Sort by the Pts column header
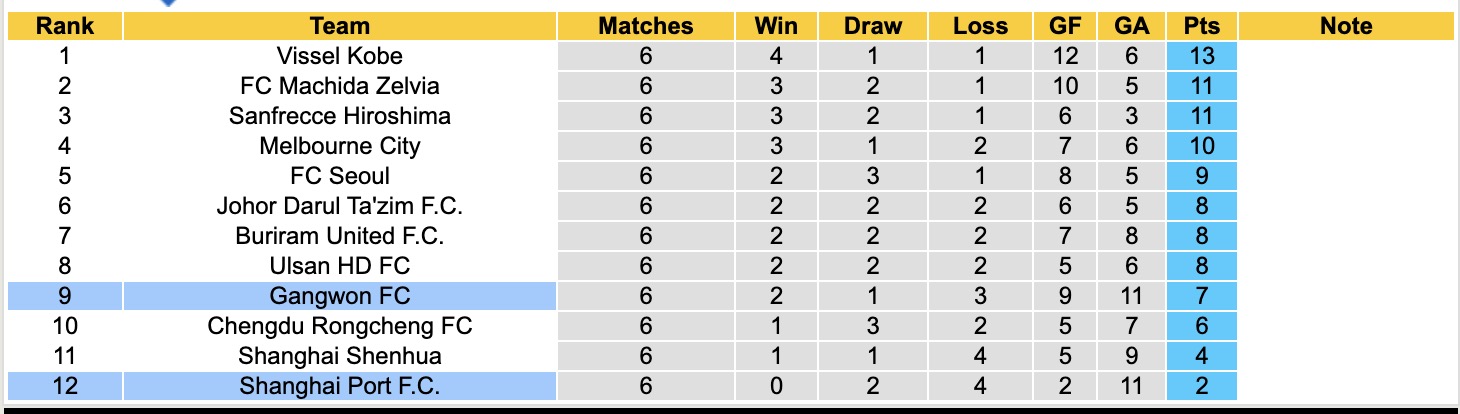Screen dimensions: 1460x414 1201,26
